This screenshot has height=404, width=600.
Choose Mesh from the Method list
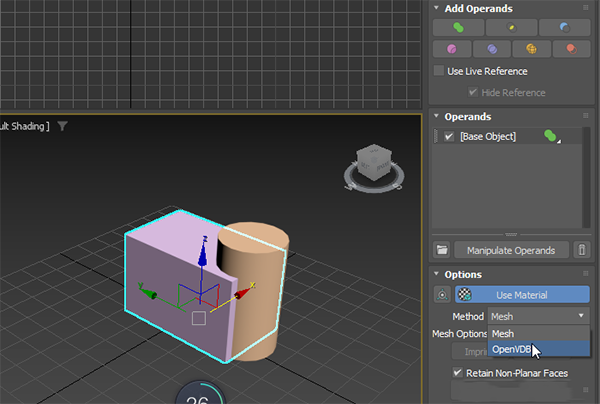(503, 333)
